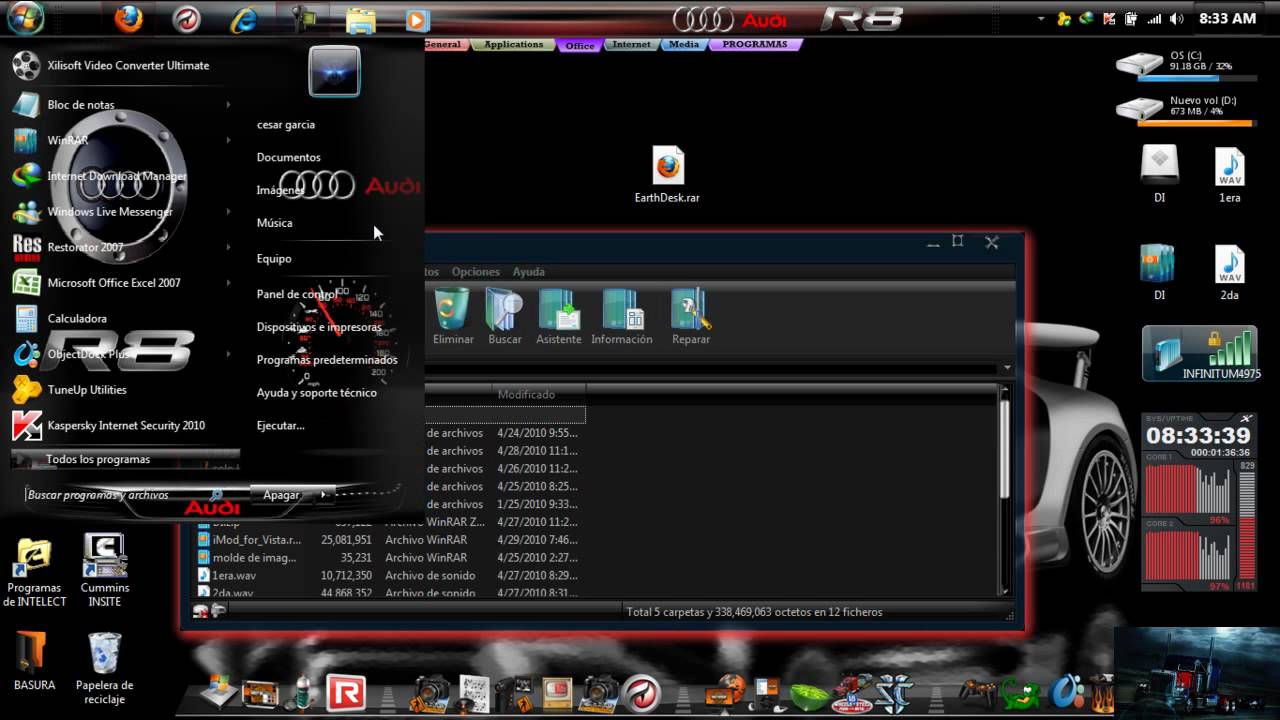
Task: Expand Microsoft Office Excel 2007 submenu arrow
Action: click(x=228, y=283)
